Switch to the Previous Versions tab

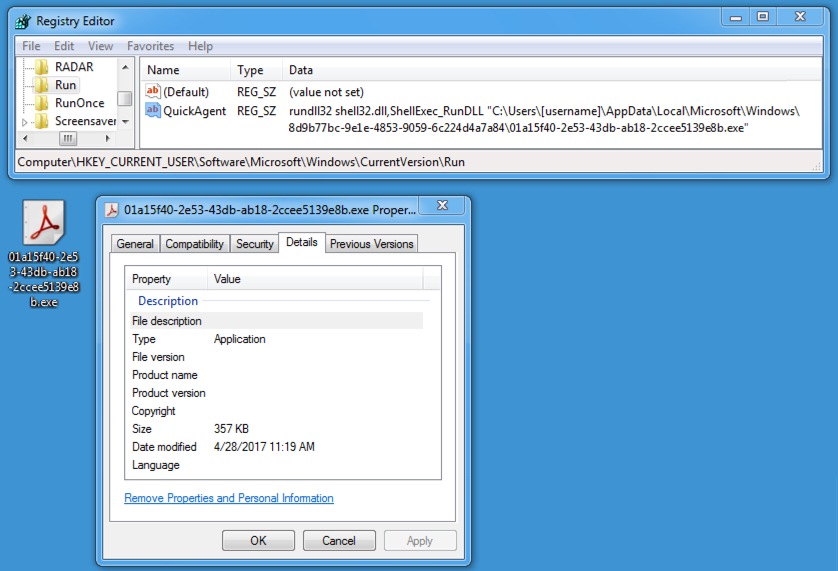click(371, 244)
